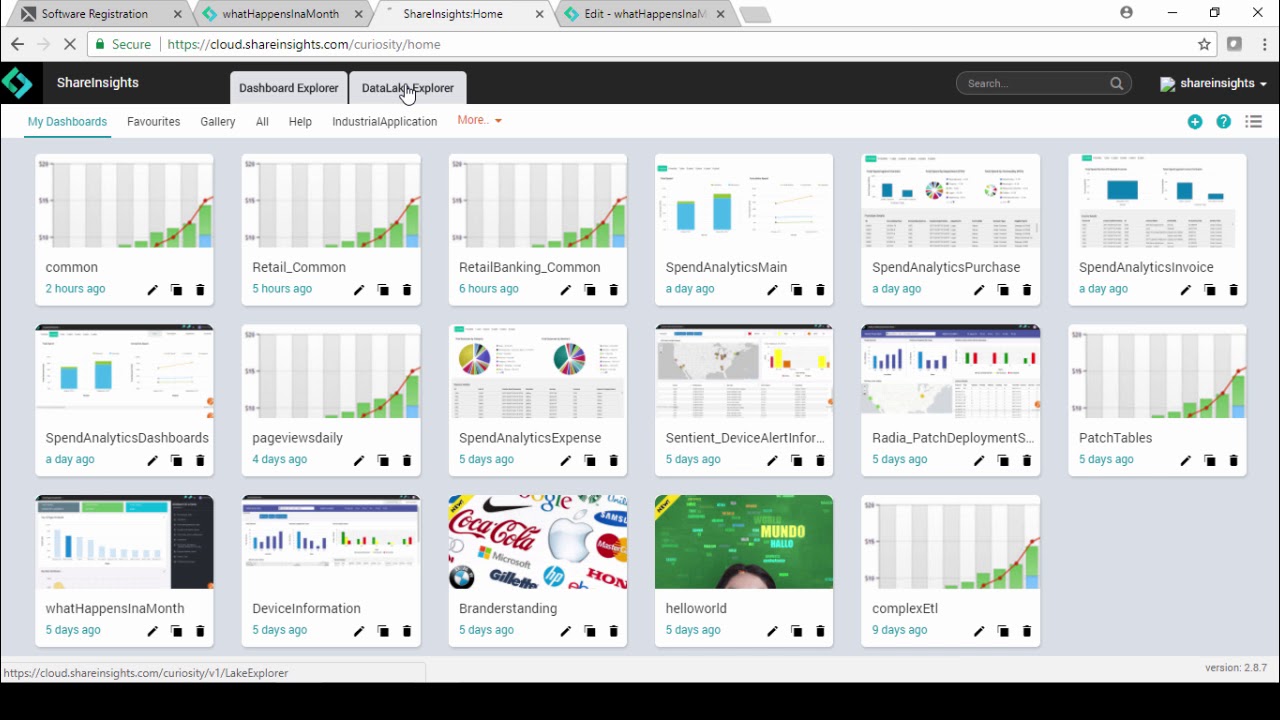Delete the Radia_PatchDeployment dashboard
This screenshot has width=1280, height=720.
pyautogui.click(x=1027, y=461)
